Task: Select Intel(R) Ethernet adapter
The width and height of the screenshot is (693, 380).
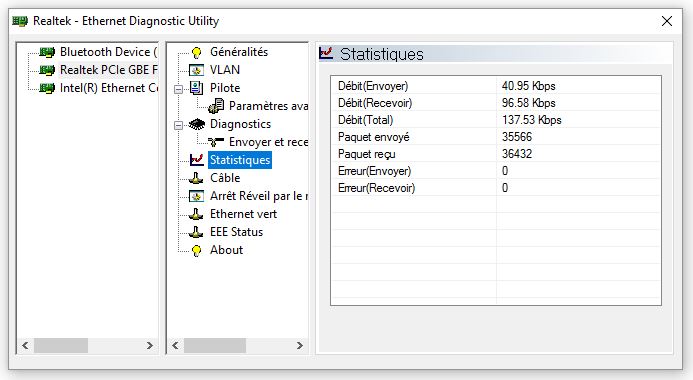Action: click(x=108, y=88)
